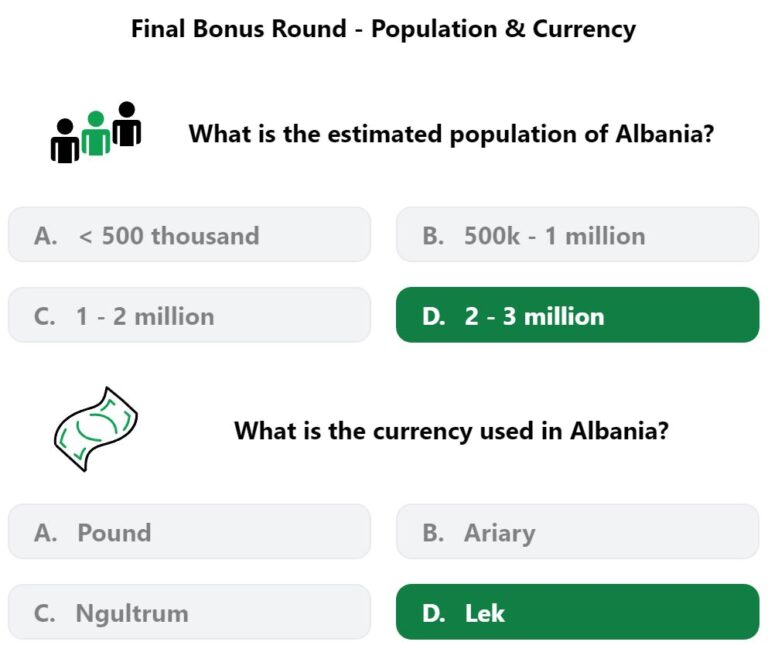This screenshot has height=652, width=768.
Task: Click the Albania population question text
Action: 451,134
